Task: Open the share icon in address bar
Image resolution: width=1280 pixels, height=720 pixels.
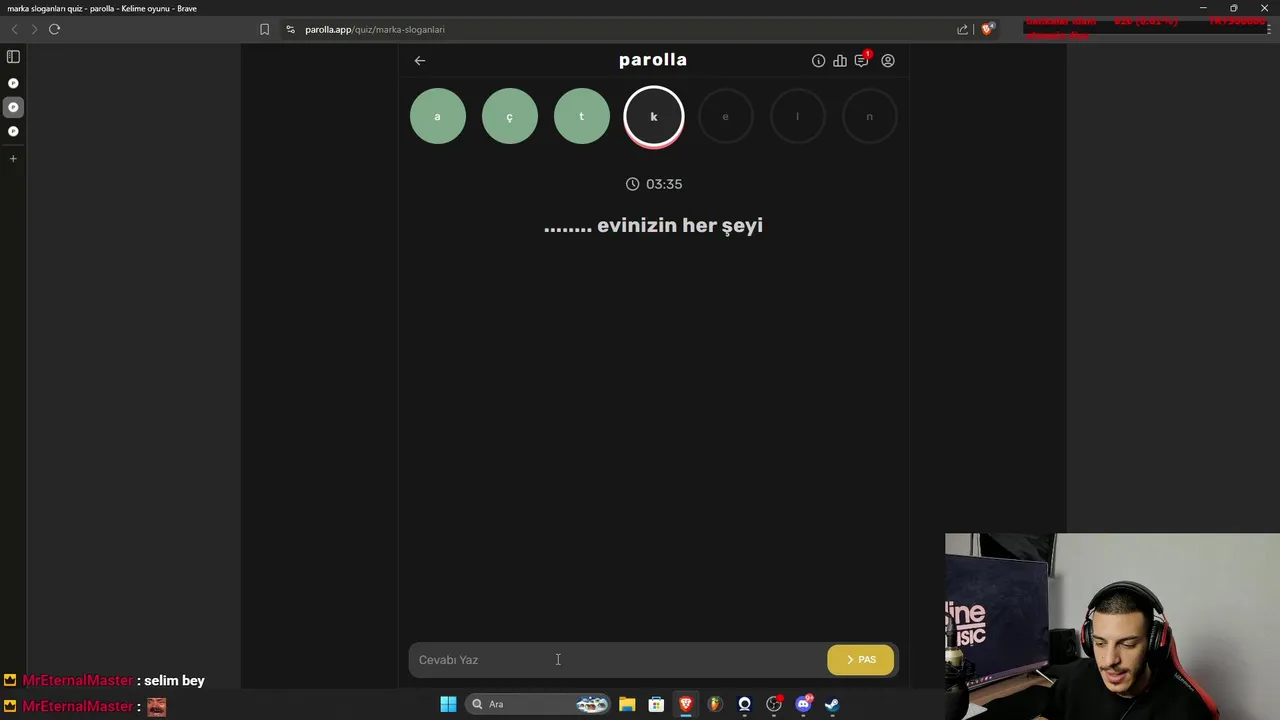Action: (x=962, y=29)
